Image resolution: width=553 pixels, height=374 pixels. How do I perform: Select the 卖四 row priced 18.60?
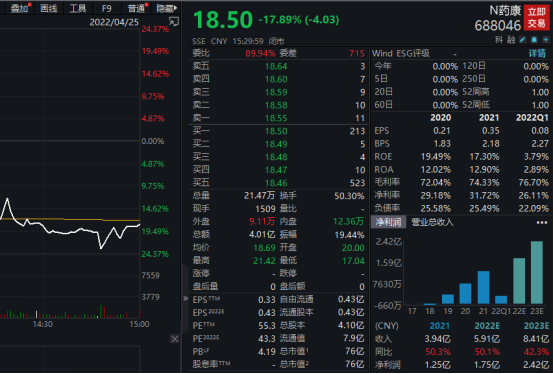pos(279,79)
